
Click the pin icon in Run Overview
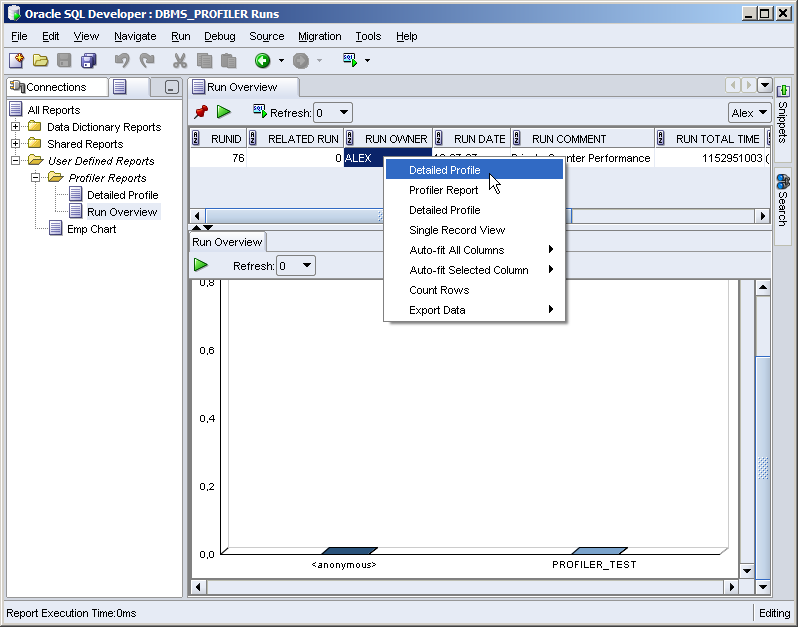tap(201, 112)
